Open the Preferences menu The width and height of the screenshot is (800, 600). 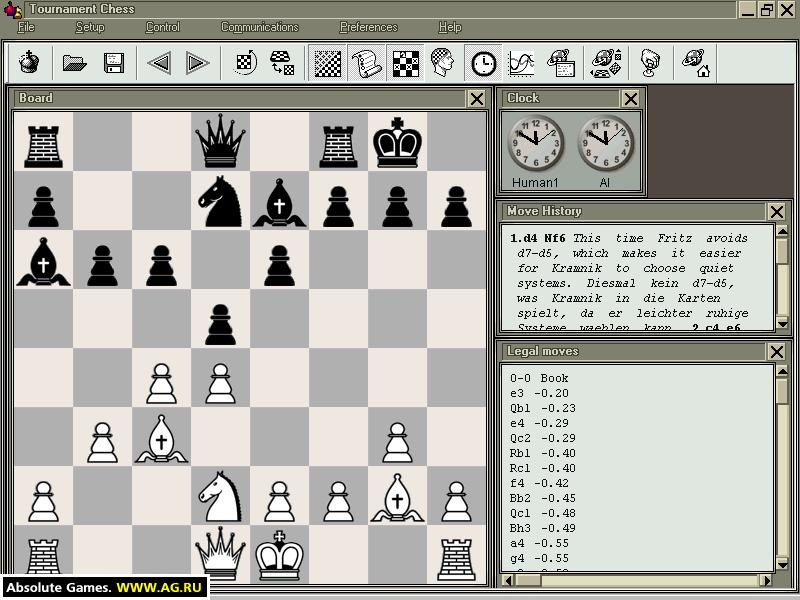(368, 27)
